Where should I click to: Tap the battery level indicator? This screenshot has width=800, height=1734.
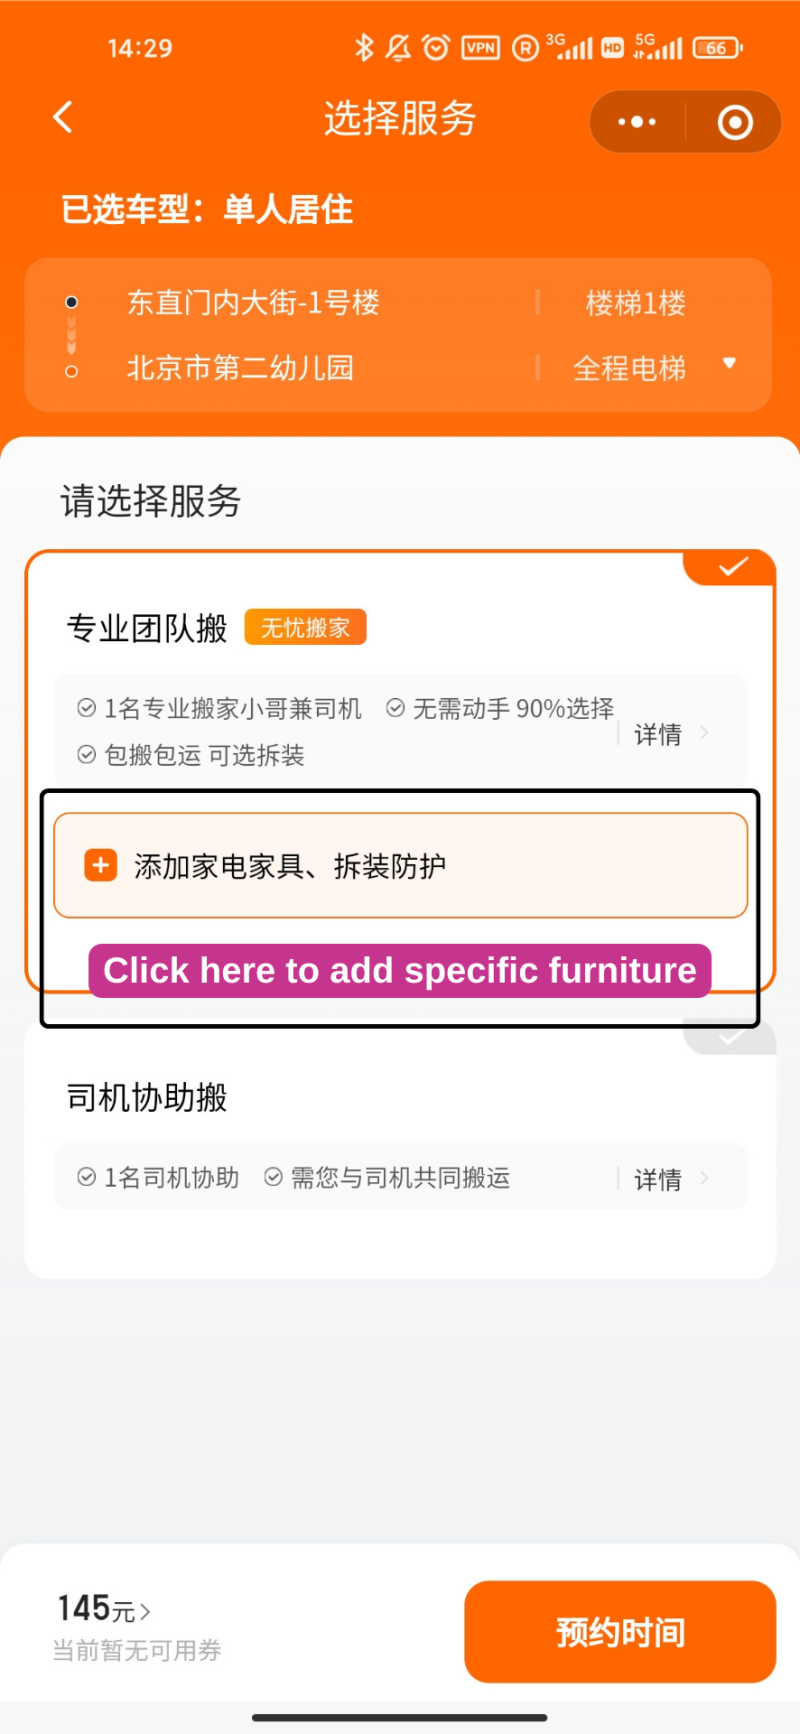(718, 47)
